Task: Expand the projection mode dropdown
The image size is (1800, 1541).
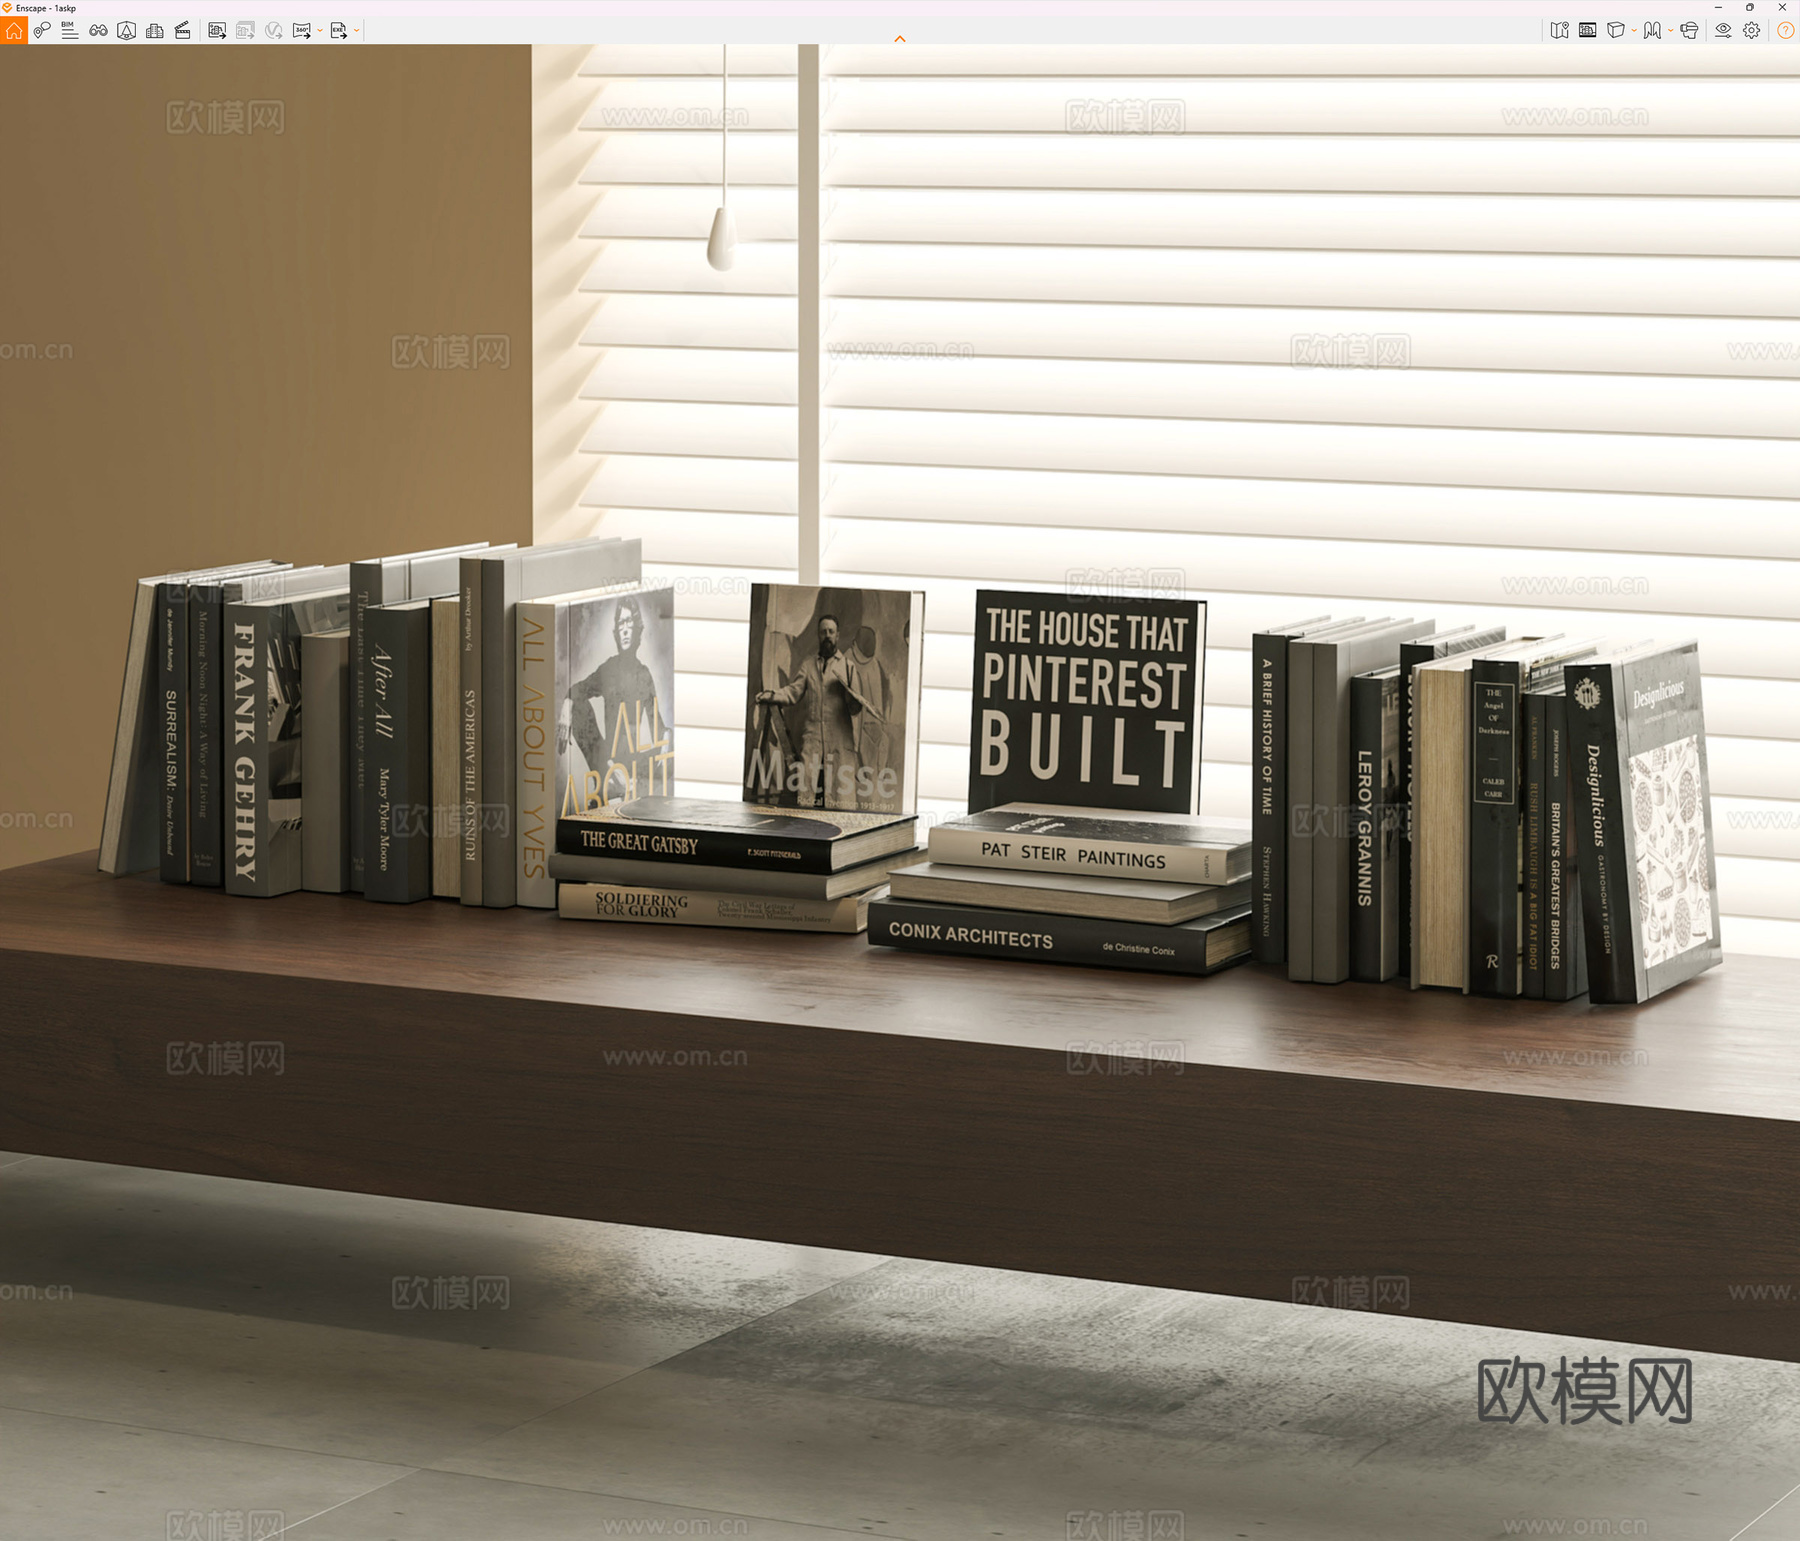Action: [x=1634, y=31]
